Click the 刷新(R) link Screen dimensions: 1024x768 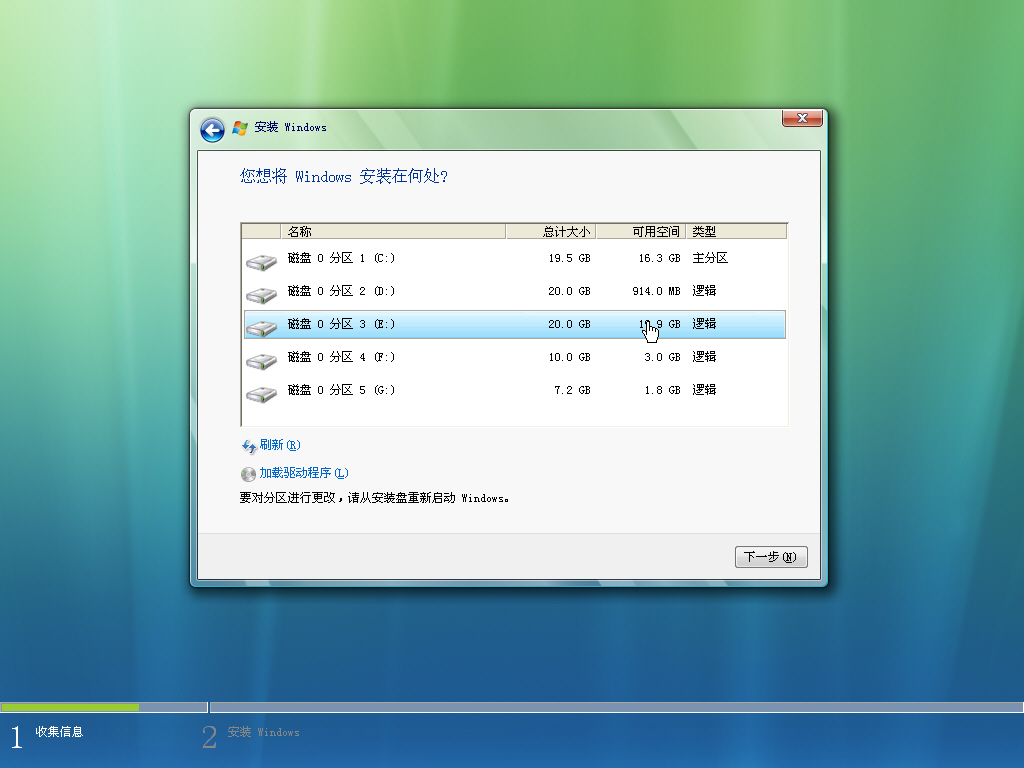click(280, 445)
